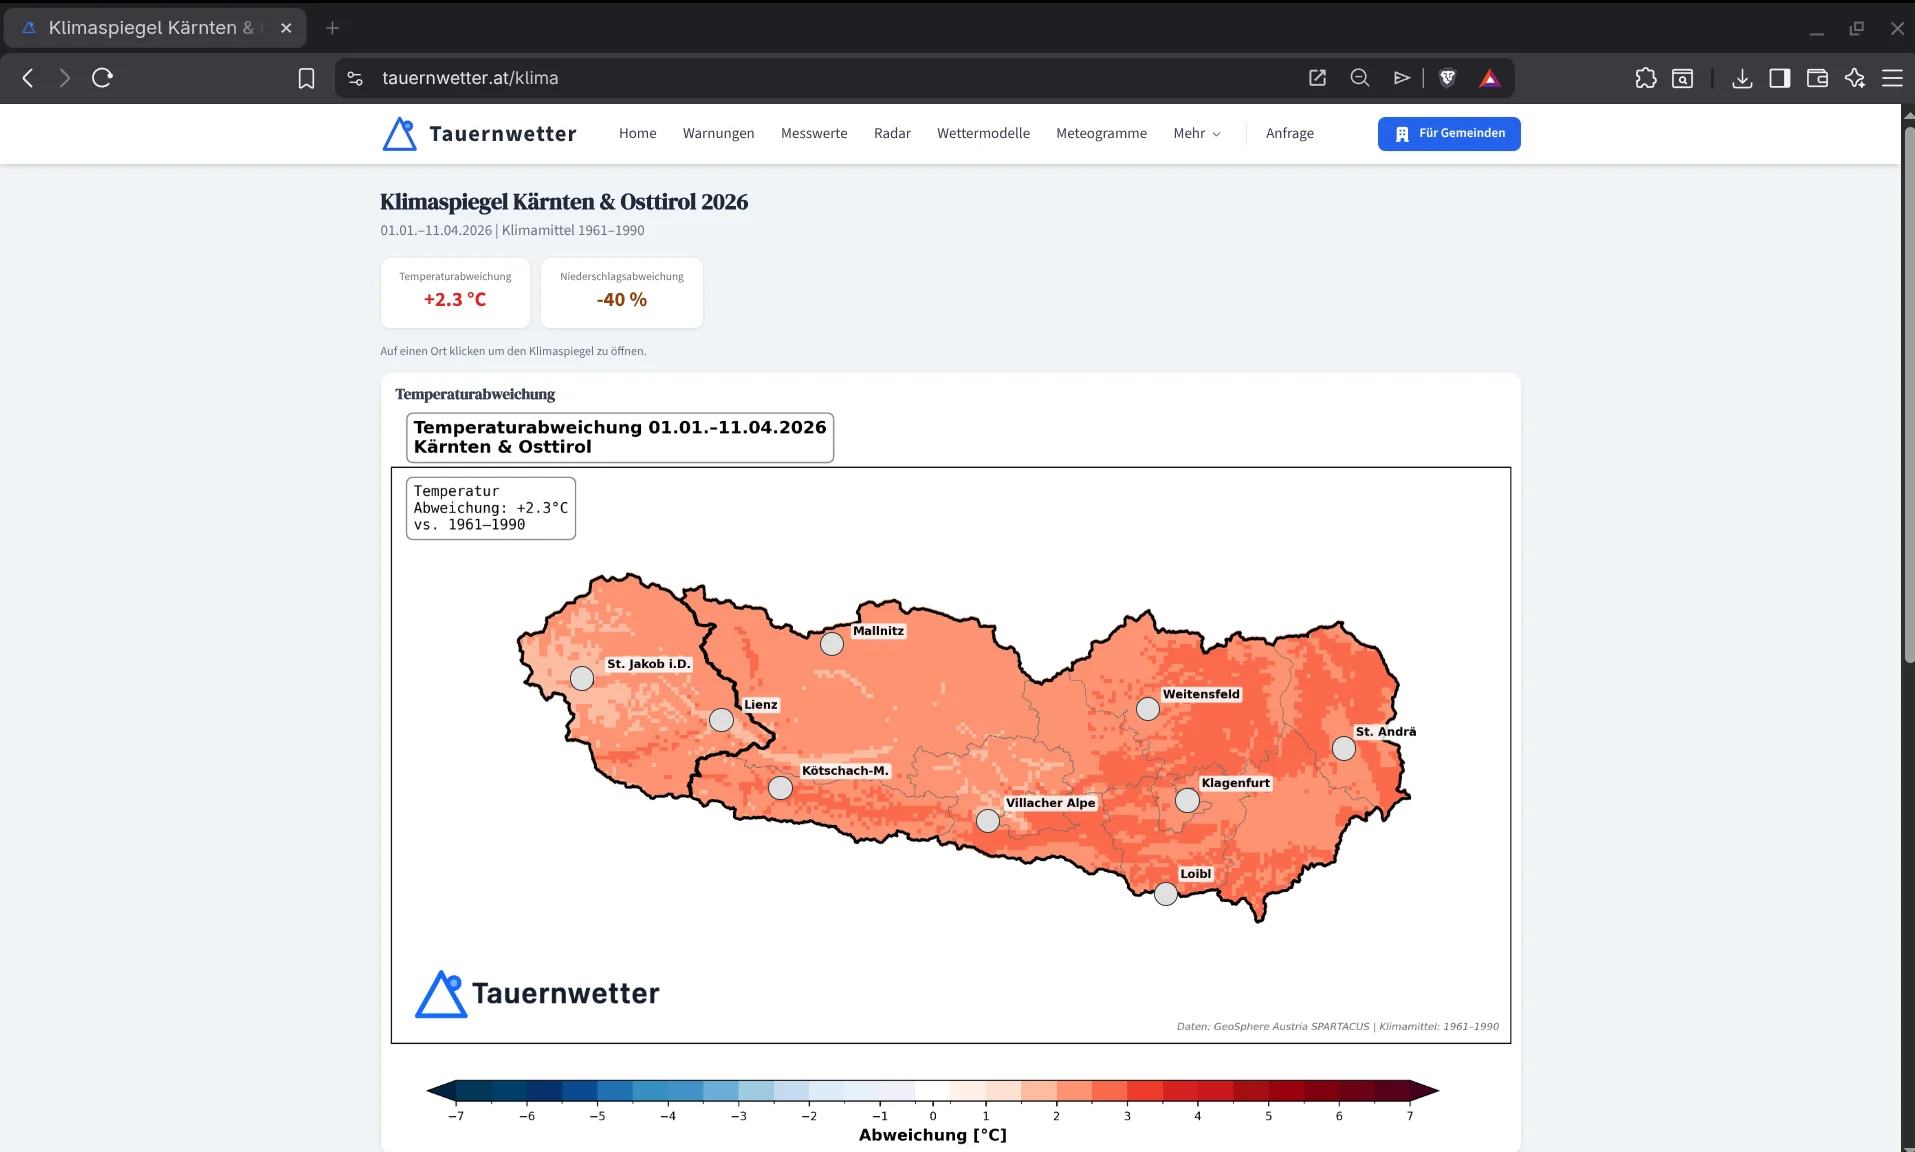
Task: Click the Für Gemeinden button
Action: coord(1449,133)
